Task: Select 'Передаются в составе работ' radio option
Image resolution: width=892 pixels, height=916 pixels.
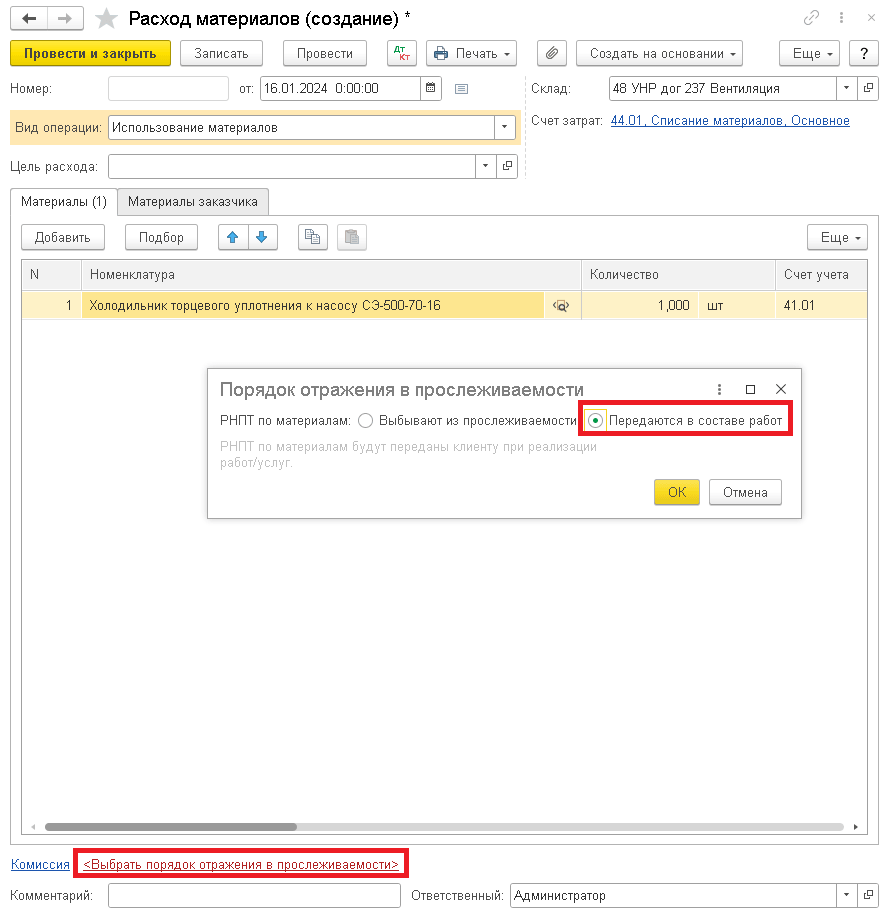Action: click(x=596, y=420)
